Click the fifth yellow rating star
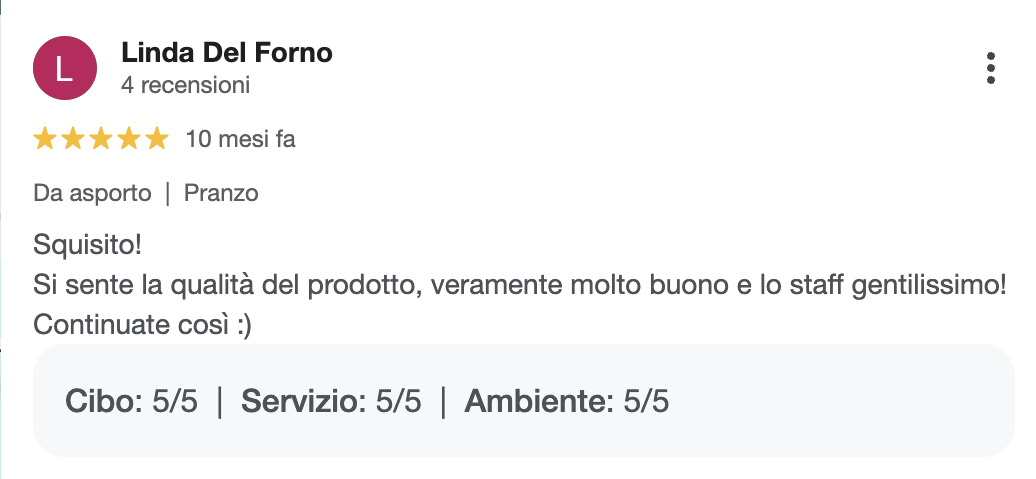The width and height of the screenshot is (1036, 479). tap(157, 139)
